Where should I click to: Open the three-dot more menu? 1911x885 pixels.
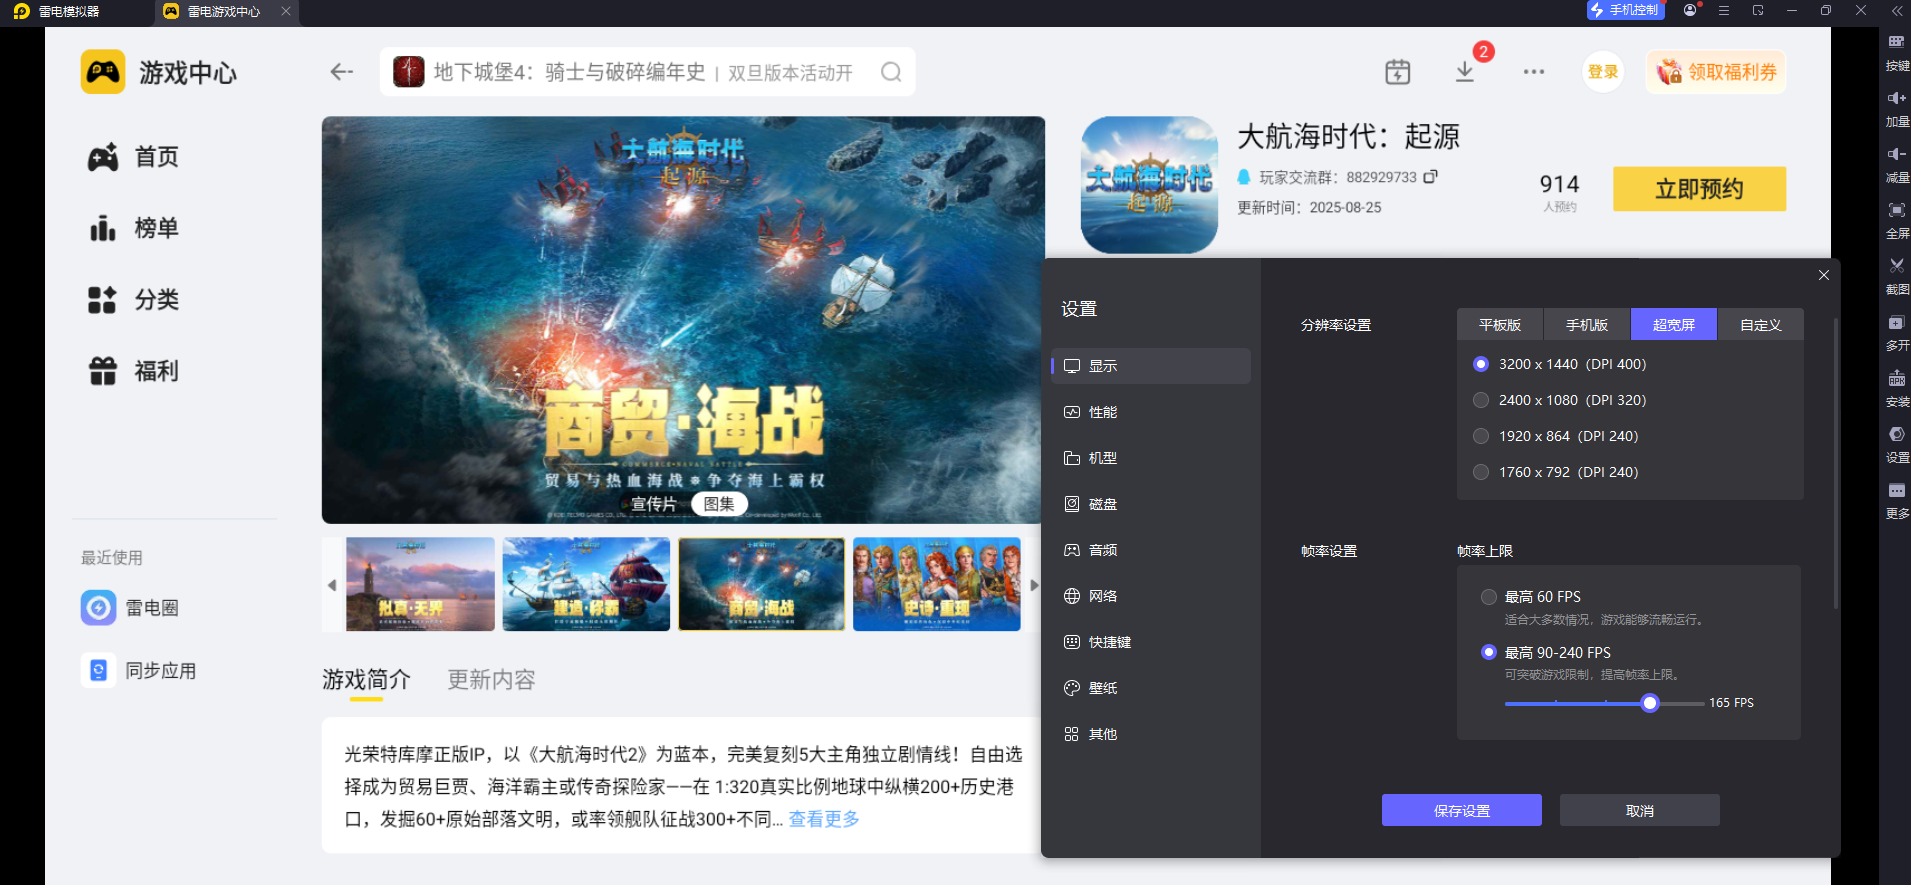tap(1534, 72)
